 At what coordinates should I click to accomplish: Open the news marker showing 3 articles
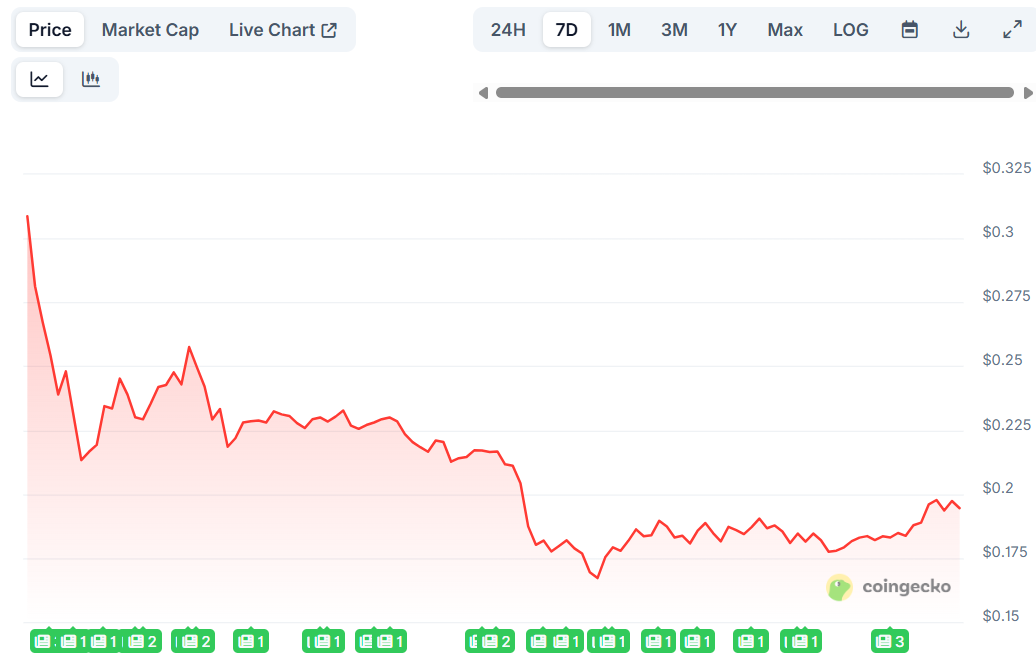coord(890,641)
